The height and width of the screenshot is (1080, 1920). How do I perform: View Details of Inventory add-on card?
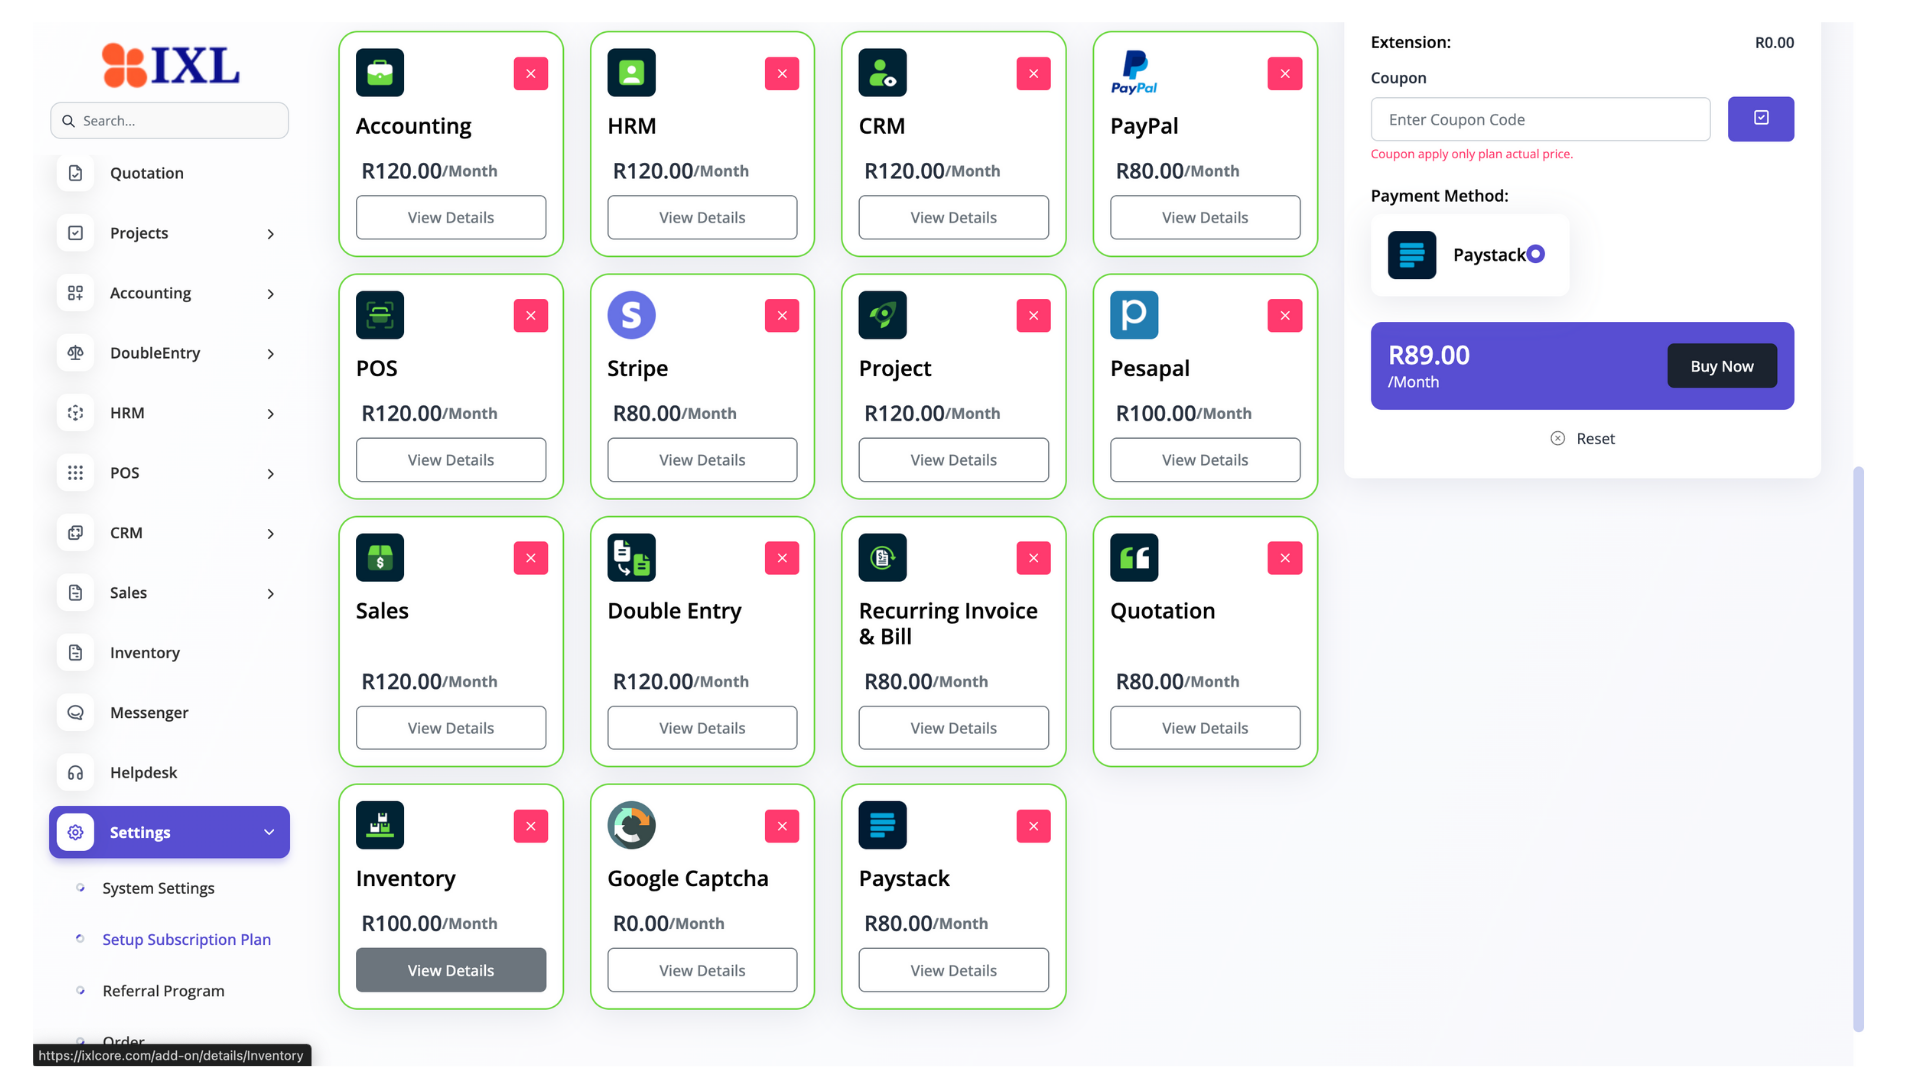tap(451, 970)
